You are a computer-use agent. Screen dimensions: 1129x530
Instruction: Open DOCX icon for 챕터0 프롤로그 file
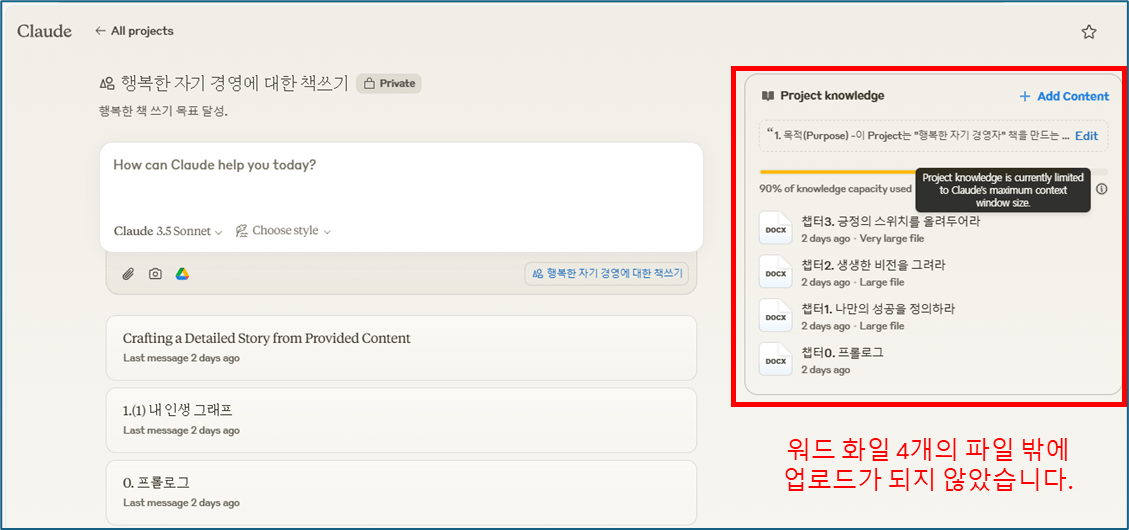pos(775,359)
